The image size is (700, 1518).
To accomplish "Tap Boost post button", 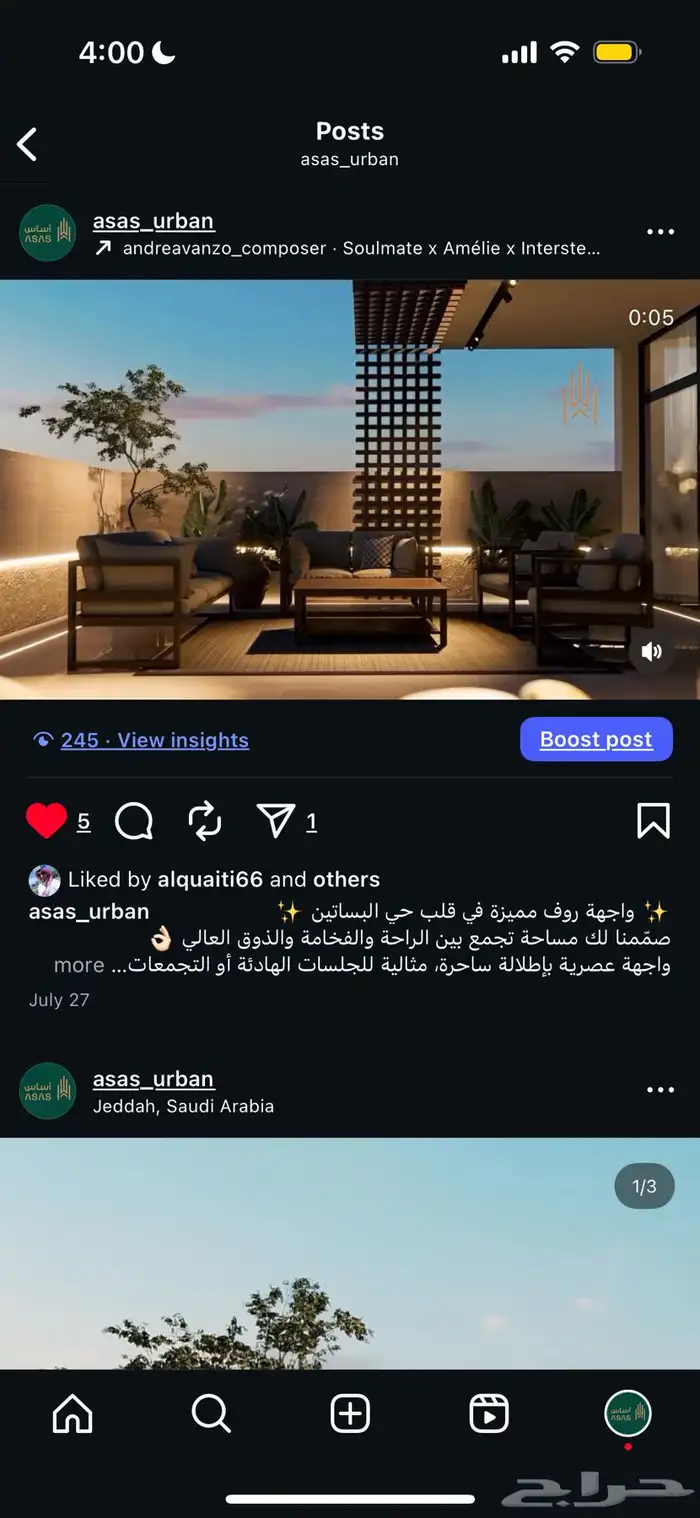I will click(x=596, y=739).
